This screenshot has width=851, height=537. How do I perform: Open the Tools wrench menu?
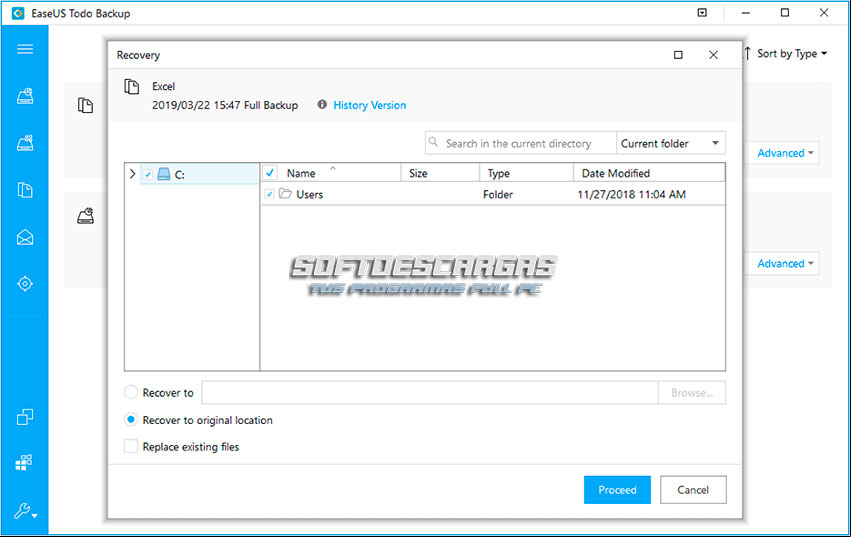(25, 511)
